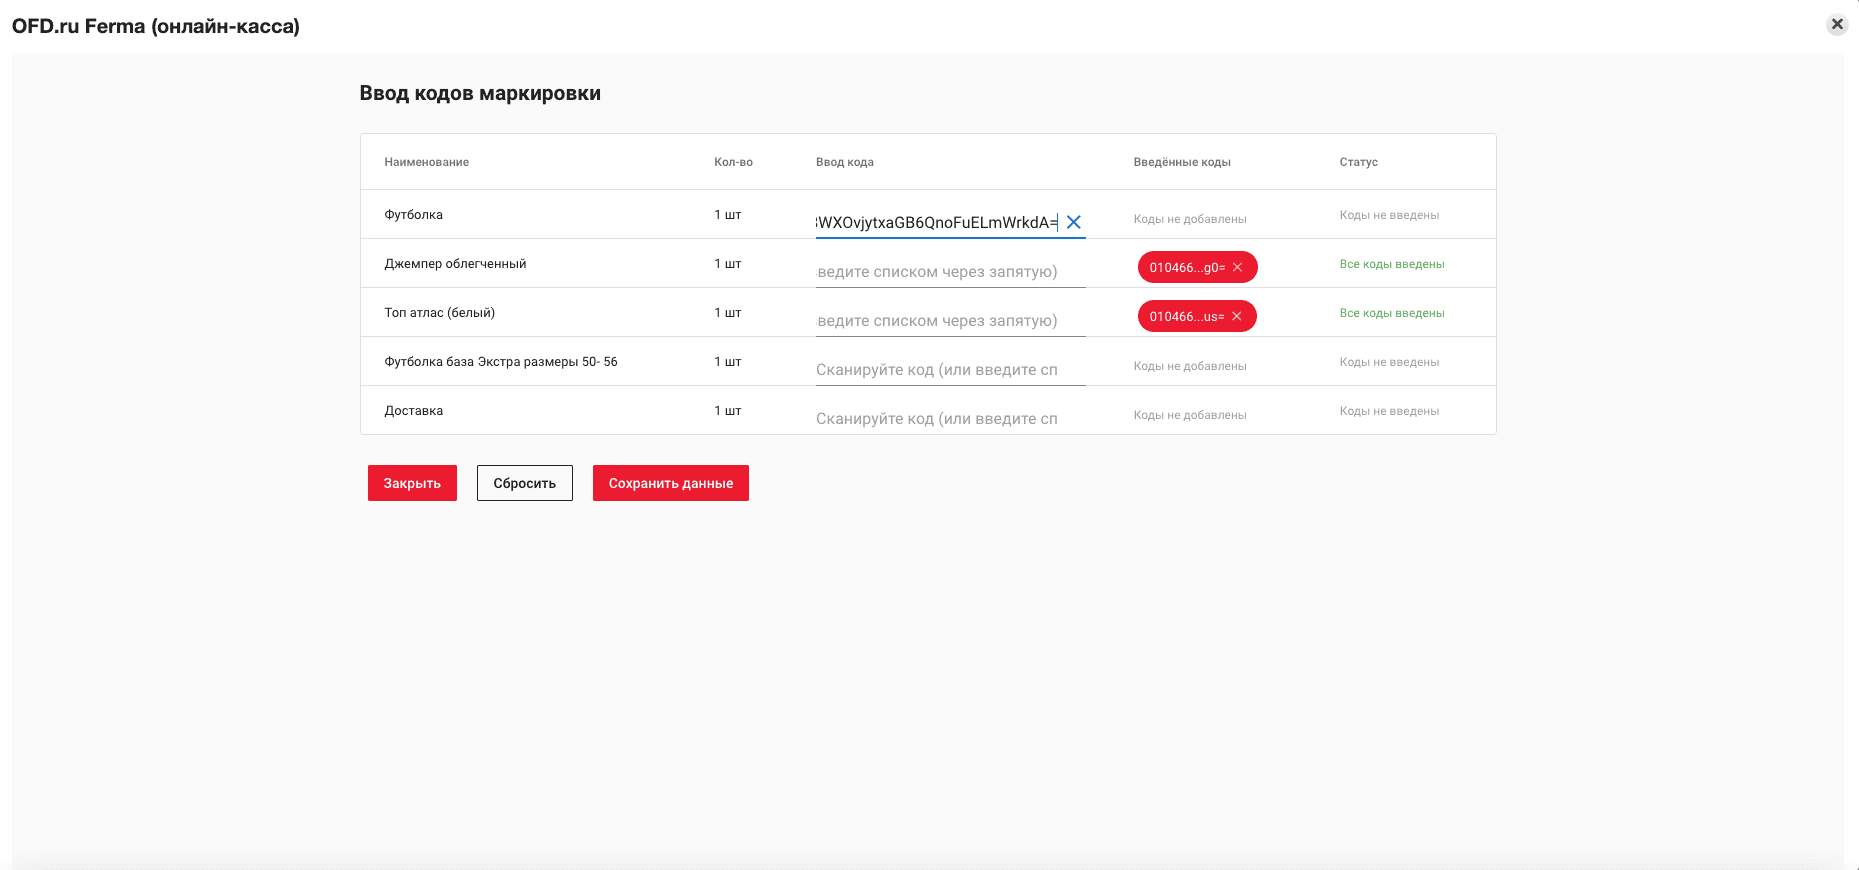Select Футболка база Экстра размеры 50- 56
This screenshot has width=1859, height=870.
coord(501,362)
